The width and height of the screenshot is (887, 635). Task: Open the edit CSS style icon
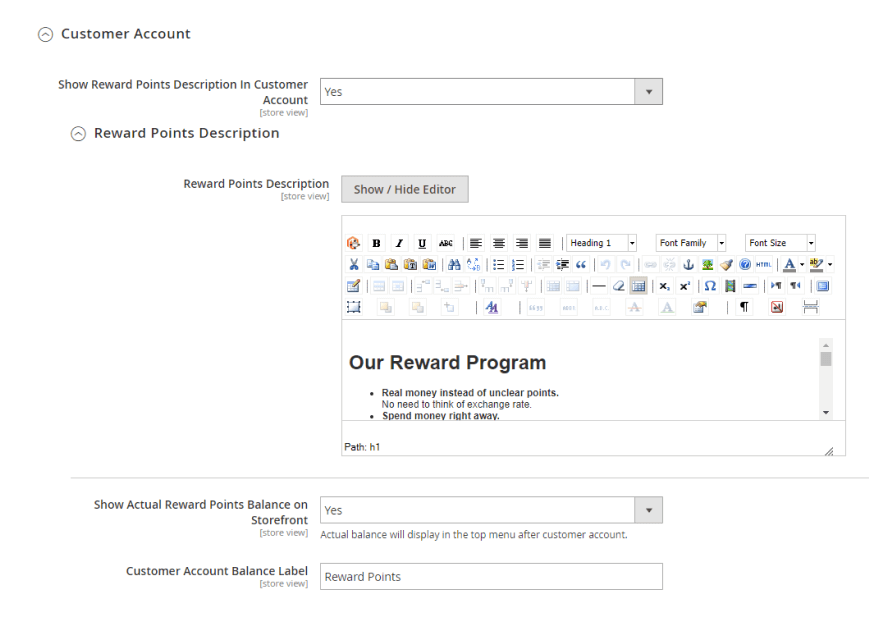pos(492,307)
